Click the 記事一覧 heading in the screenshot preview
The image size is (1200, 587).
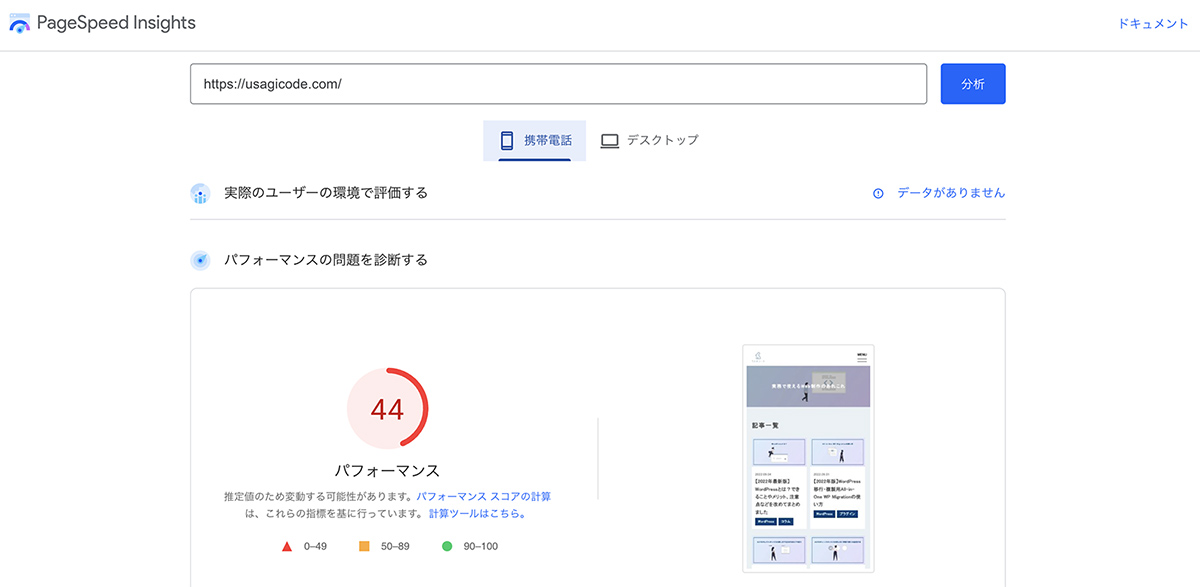click(x=765, y=425)
